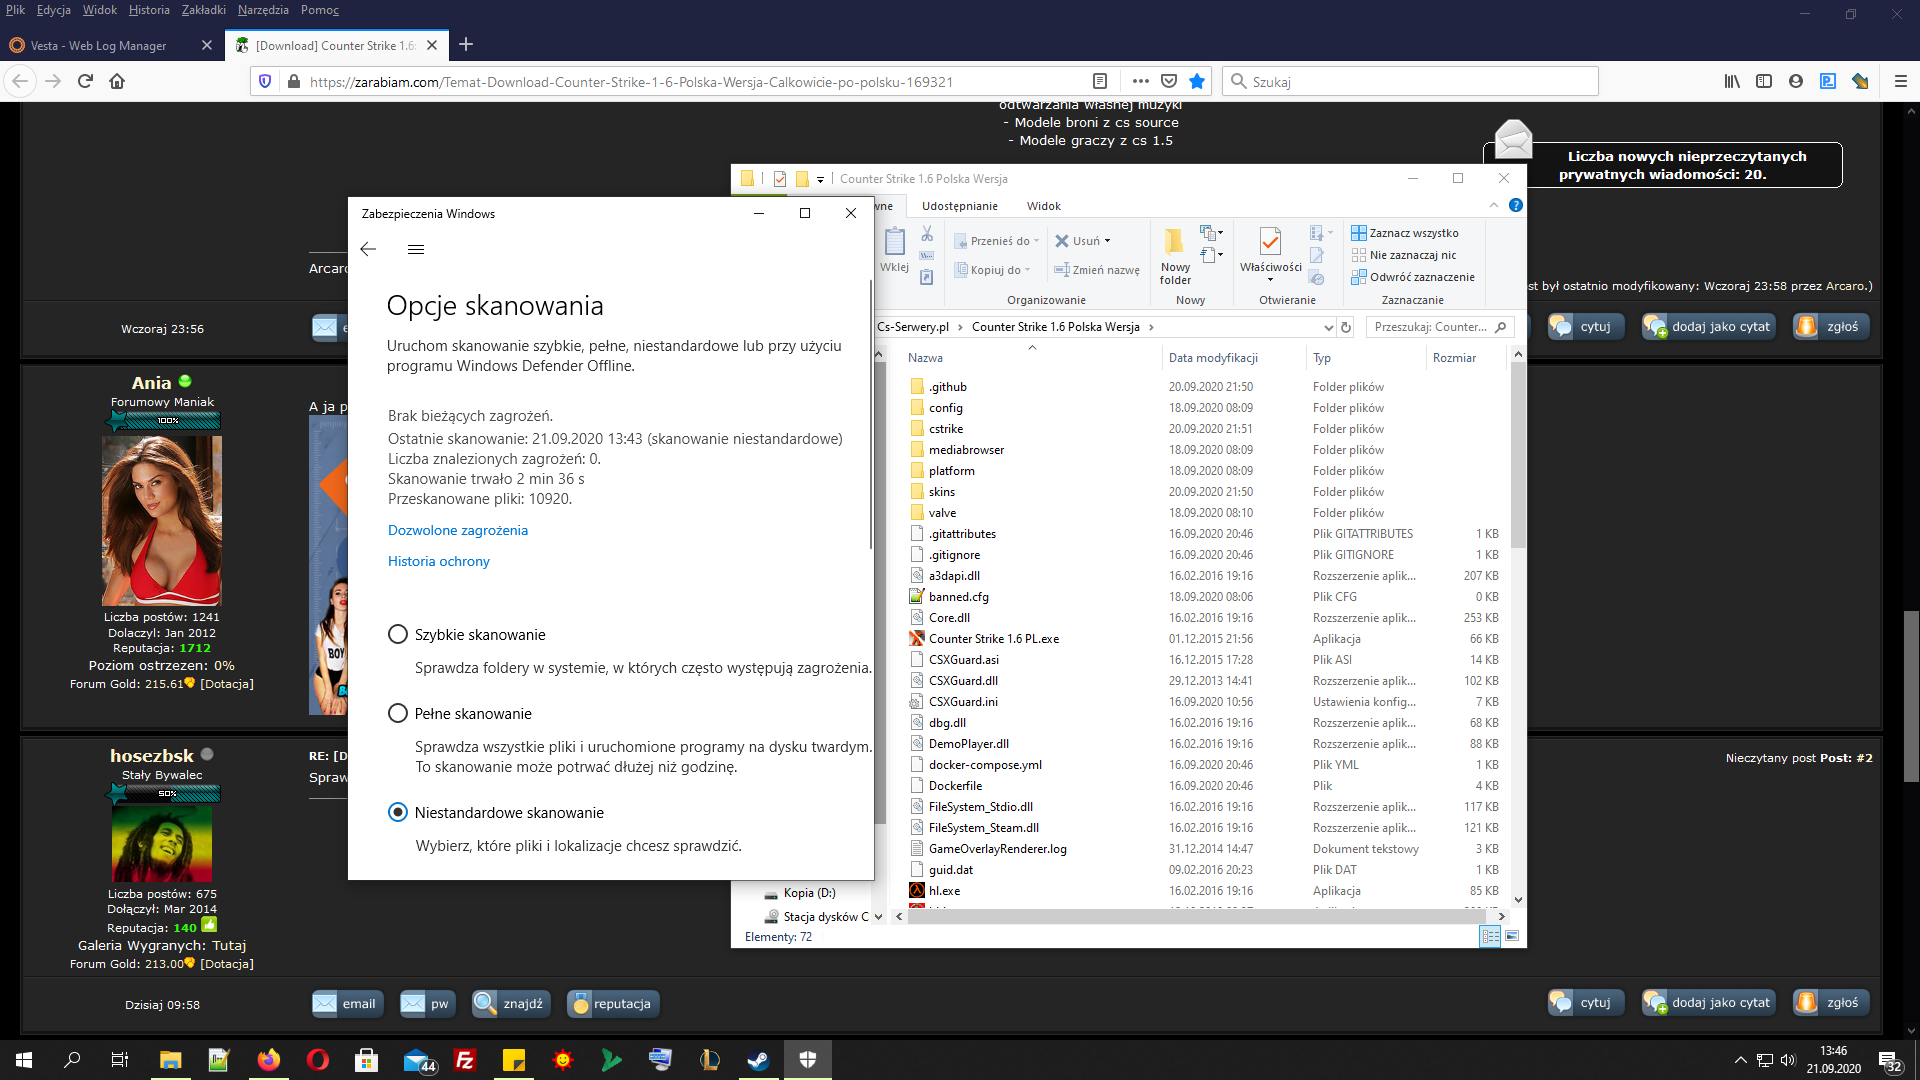Open Kopiuj do dropdown in ribbon
The height and width of the screenshot is (1080, 1920).
pyautogui.click(x=993, y=270)
